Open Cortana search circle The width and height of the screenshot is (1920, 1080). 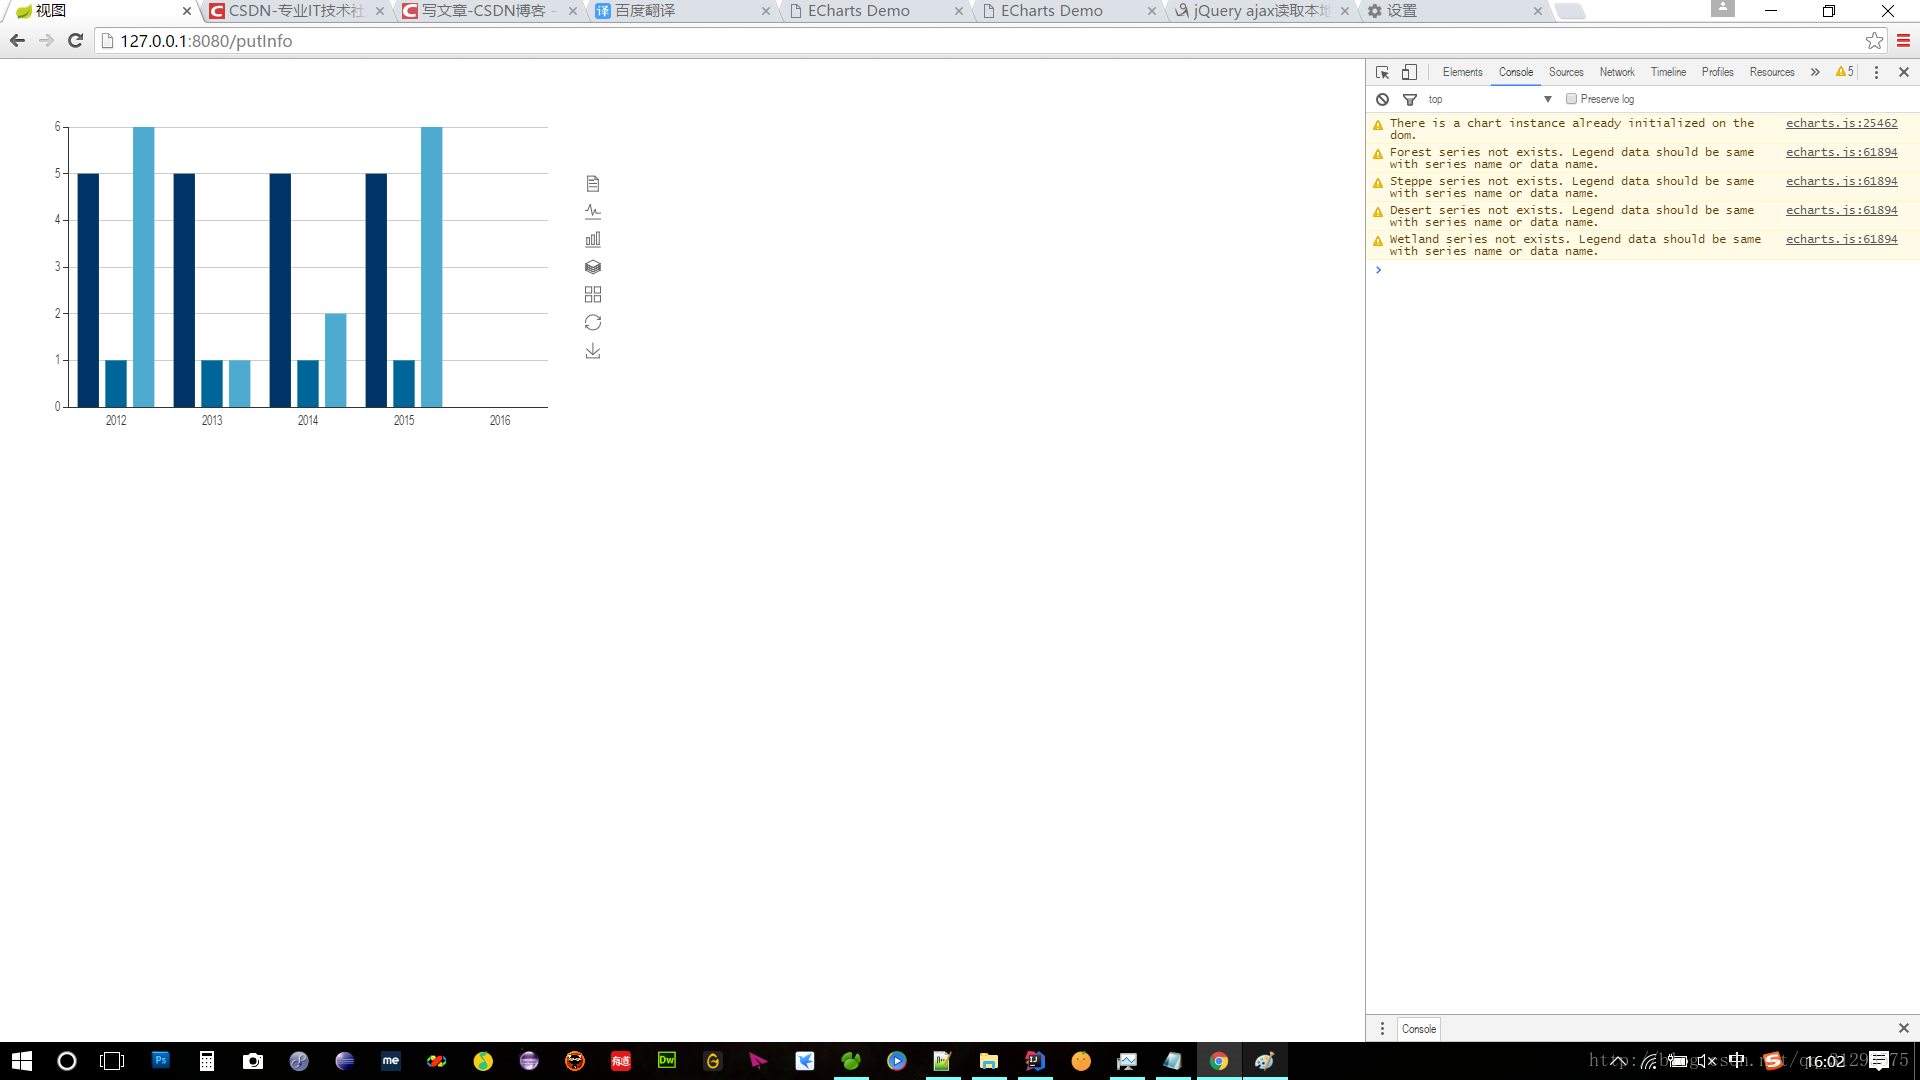point(67,1061)
